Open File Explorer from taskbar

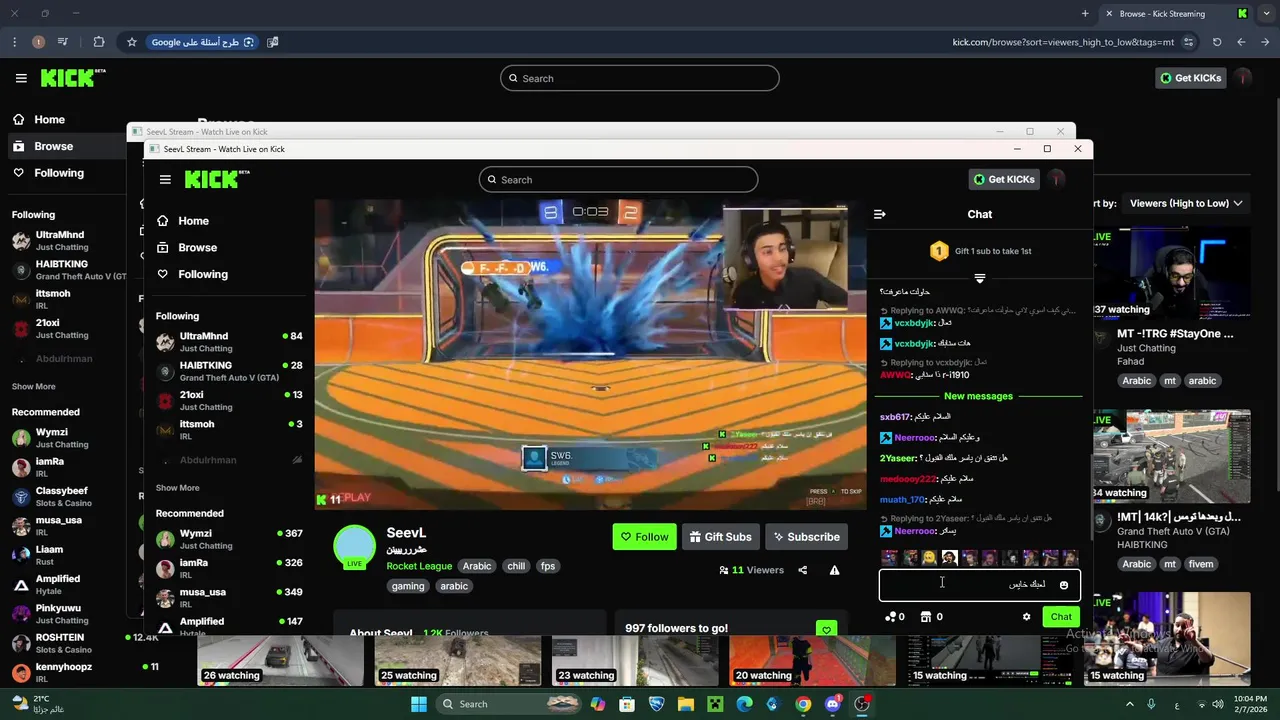coord(686,704)
